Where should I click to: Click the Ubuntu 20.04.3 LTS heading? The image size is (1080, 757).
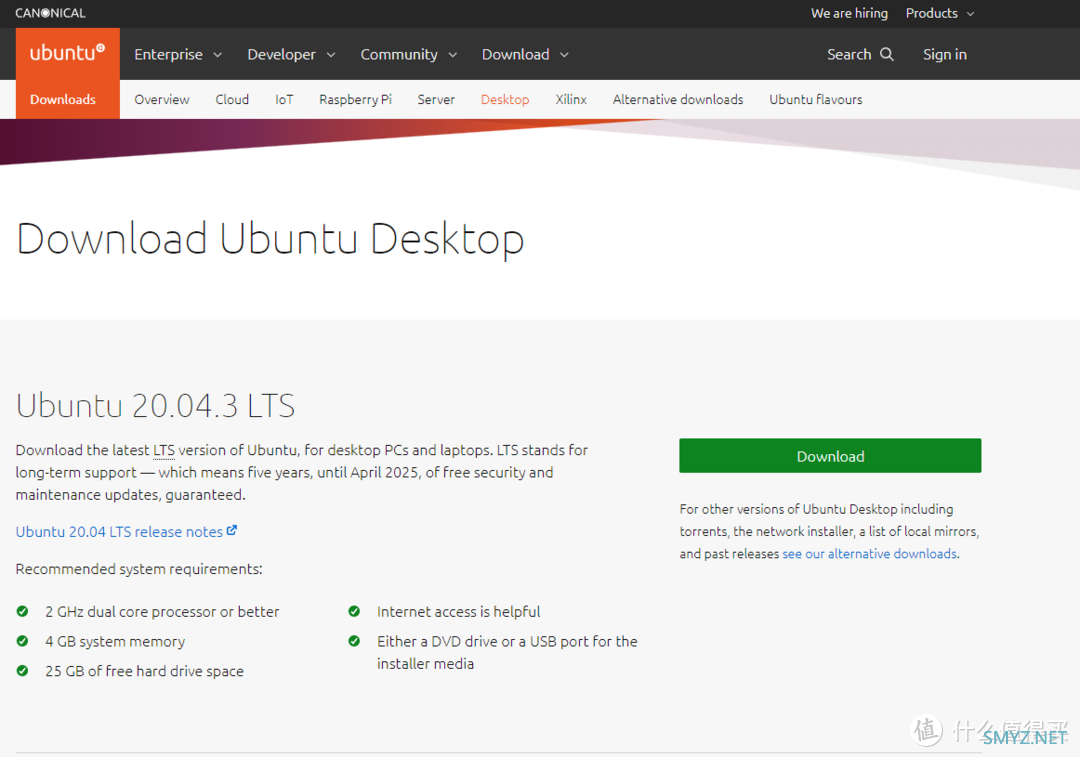156,405
